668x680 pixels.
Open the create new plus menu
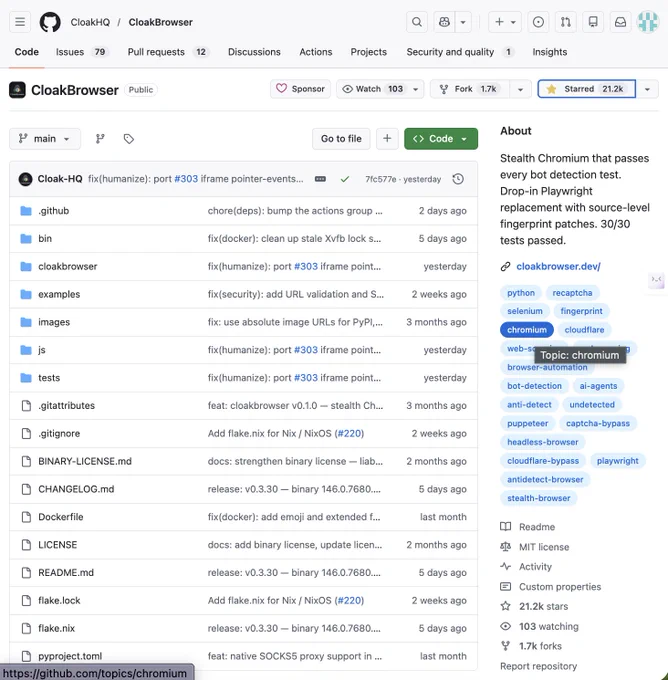pyautogui.click(x=505, y=22)
